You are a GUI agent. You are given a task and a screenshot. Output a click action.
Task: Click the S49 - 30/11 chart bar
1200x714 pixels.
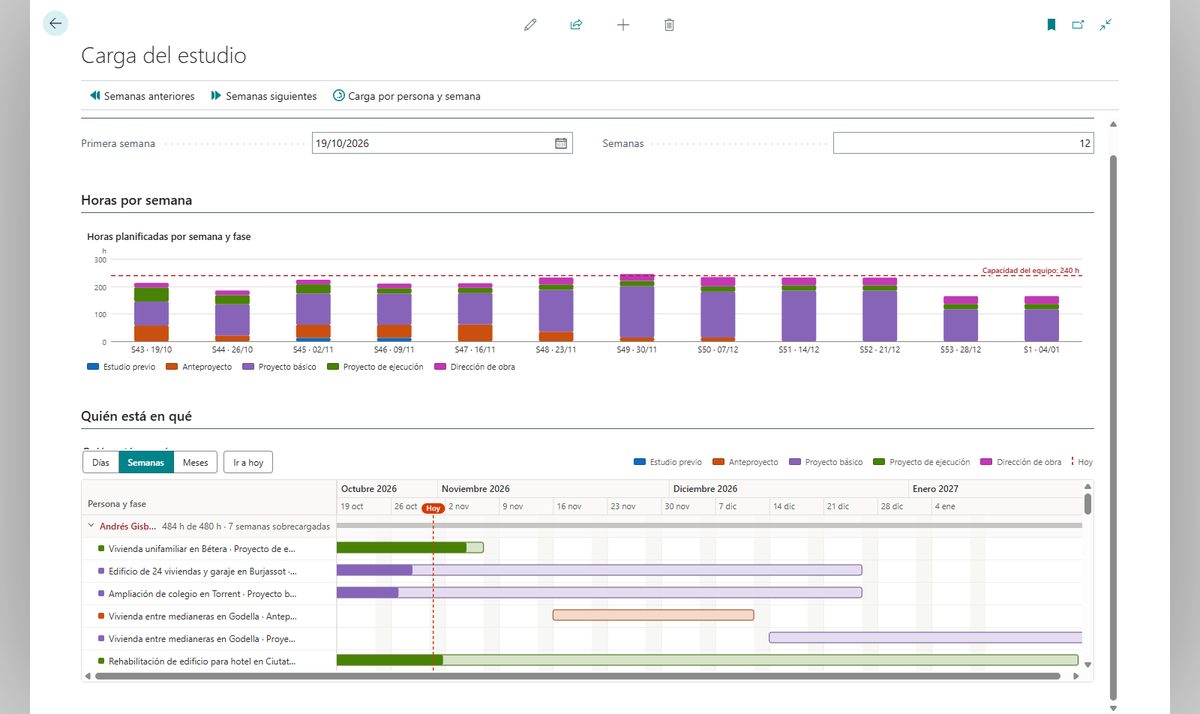pyautogui.click(x=637, y=308)
